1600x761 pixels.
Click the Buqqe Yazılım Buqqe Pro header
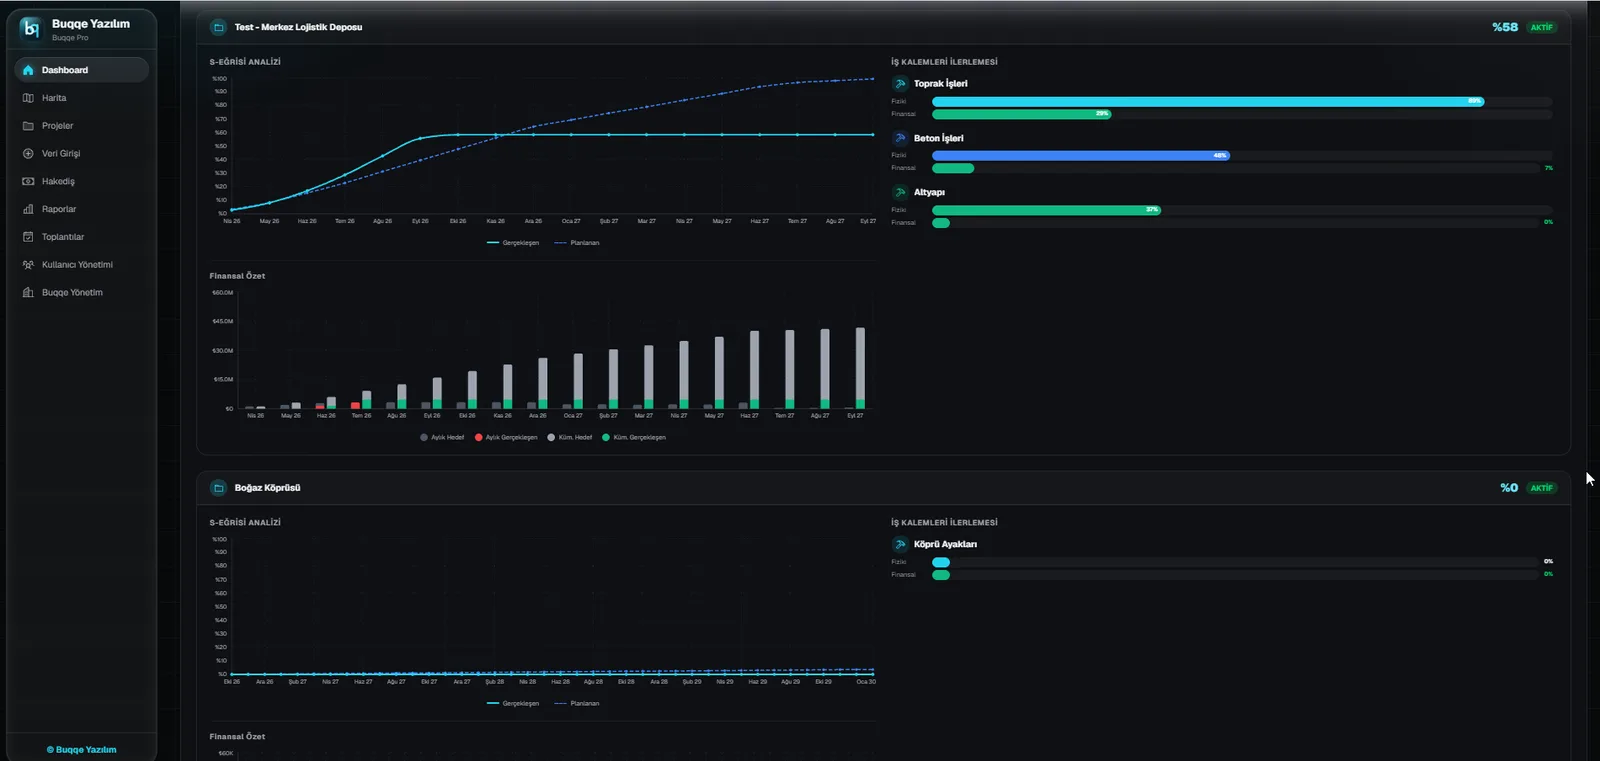(81, 29)
